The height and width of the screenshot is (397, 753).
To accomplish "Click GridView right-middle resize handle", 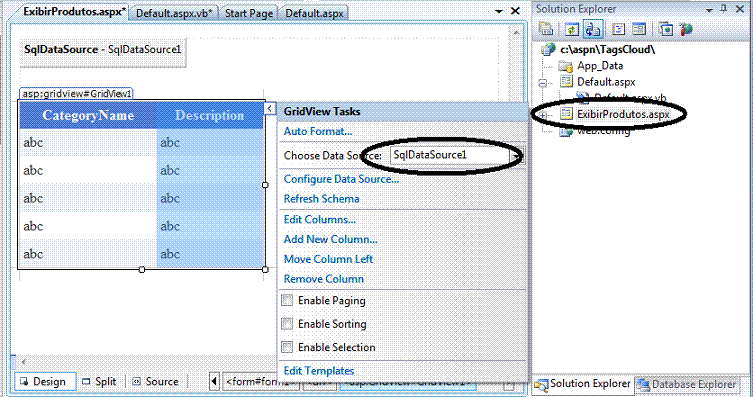I will (x=265, y=185).
